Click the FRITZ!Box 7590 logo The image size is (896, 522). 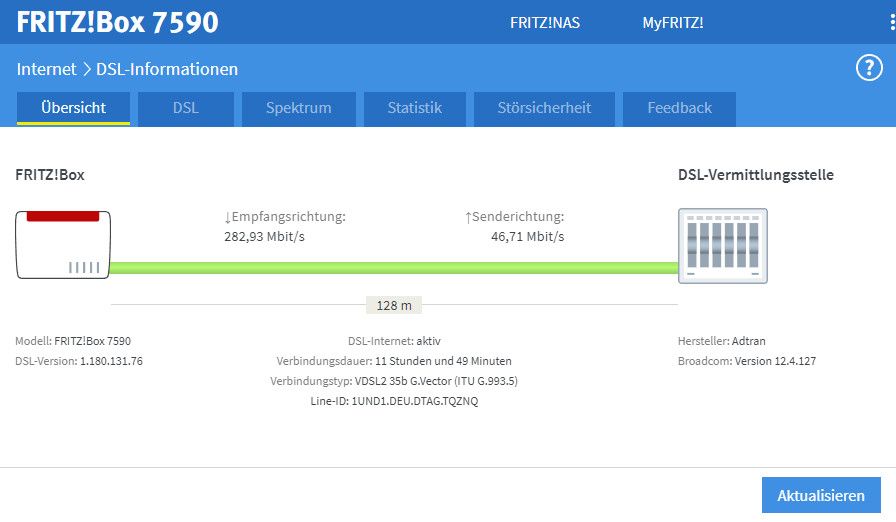[x=117, y=22]
